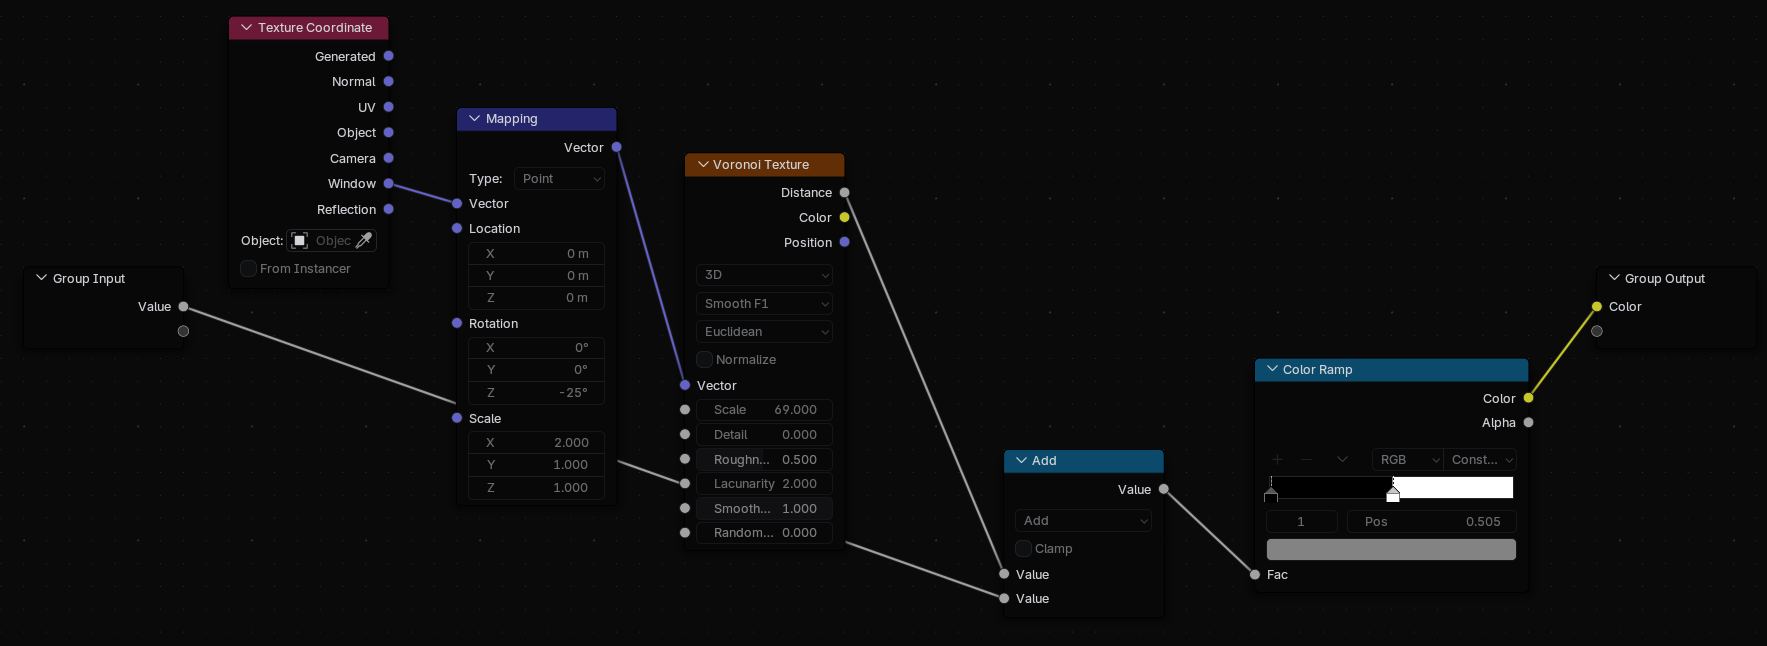
Task: Click the Group Output Color input socket
Action: 1597,306
